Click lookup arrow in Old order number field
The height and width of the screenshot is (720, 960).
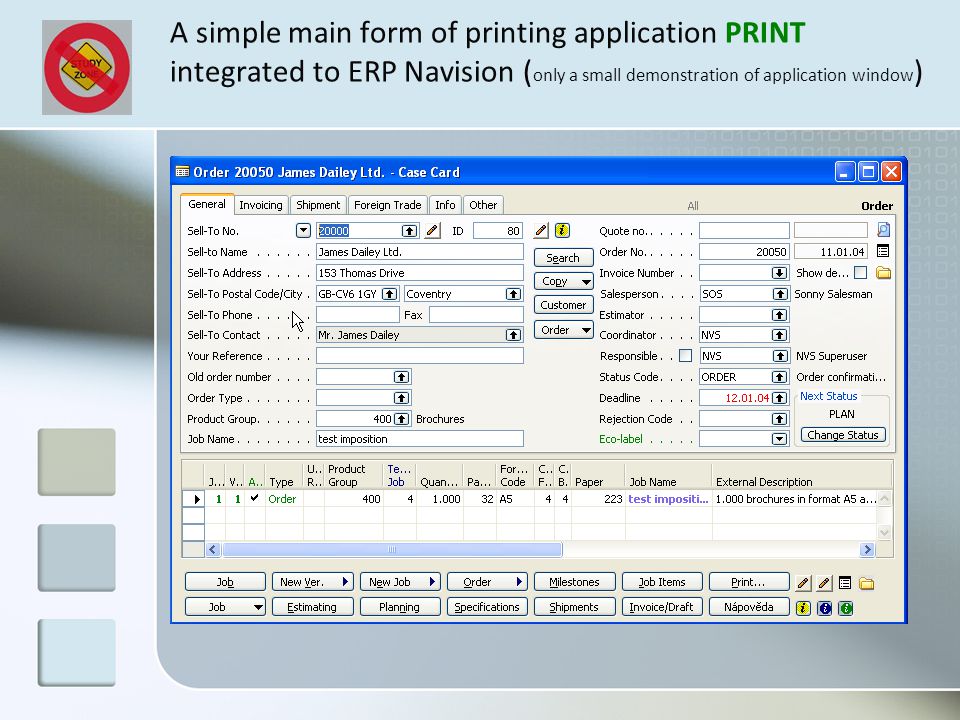coord(401,377)
